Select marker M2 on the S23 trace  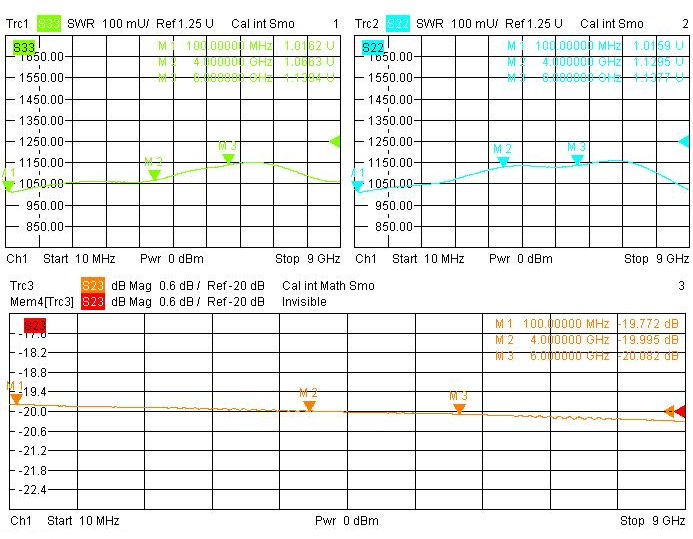coord(309,404)
